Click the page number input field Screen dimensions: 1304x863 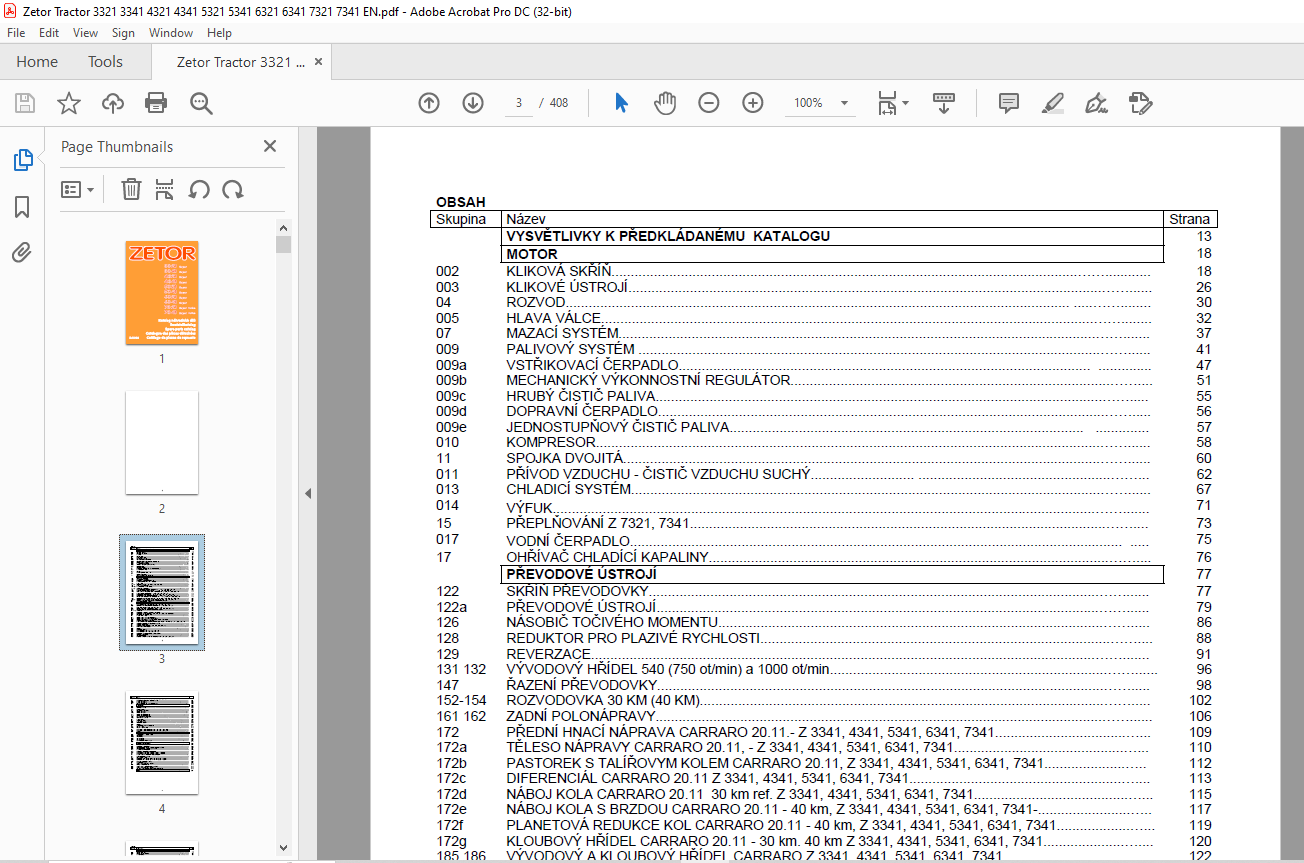pos(519,103)
